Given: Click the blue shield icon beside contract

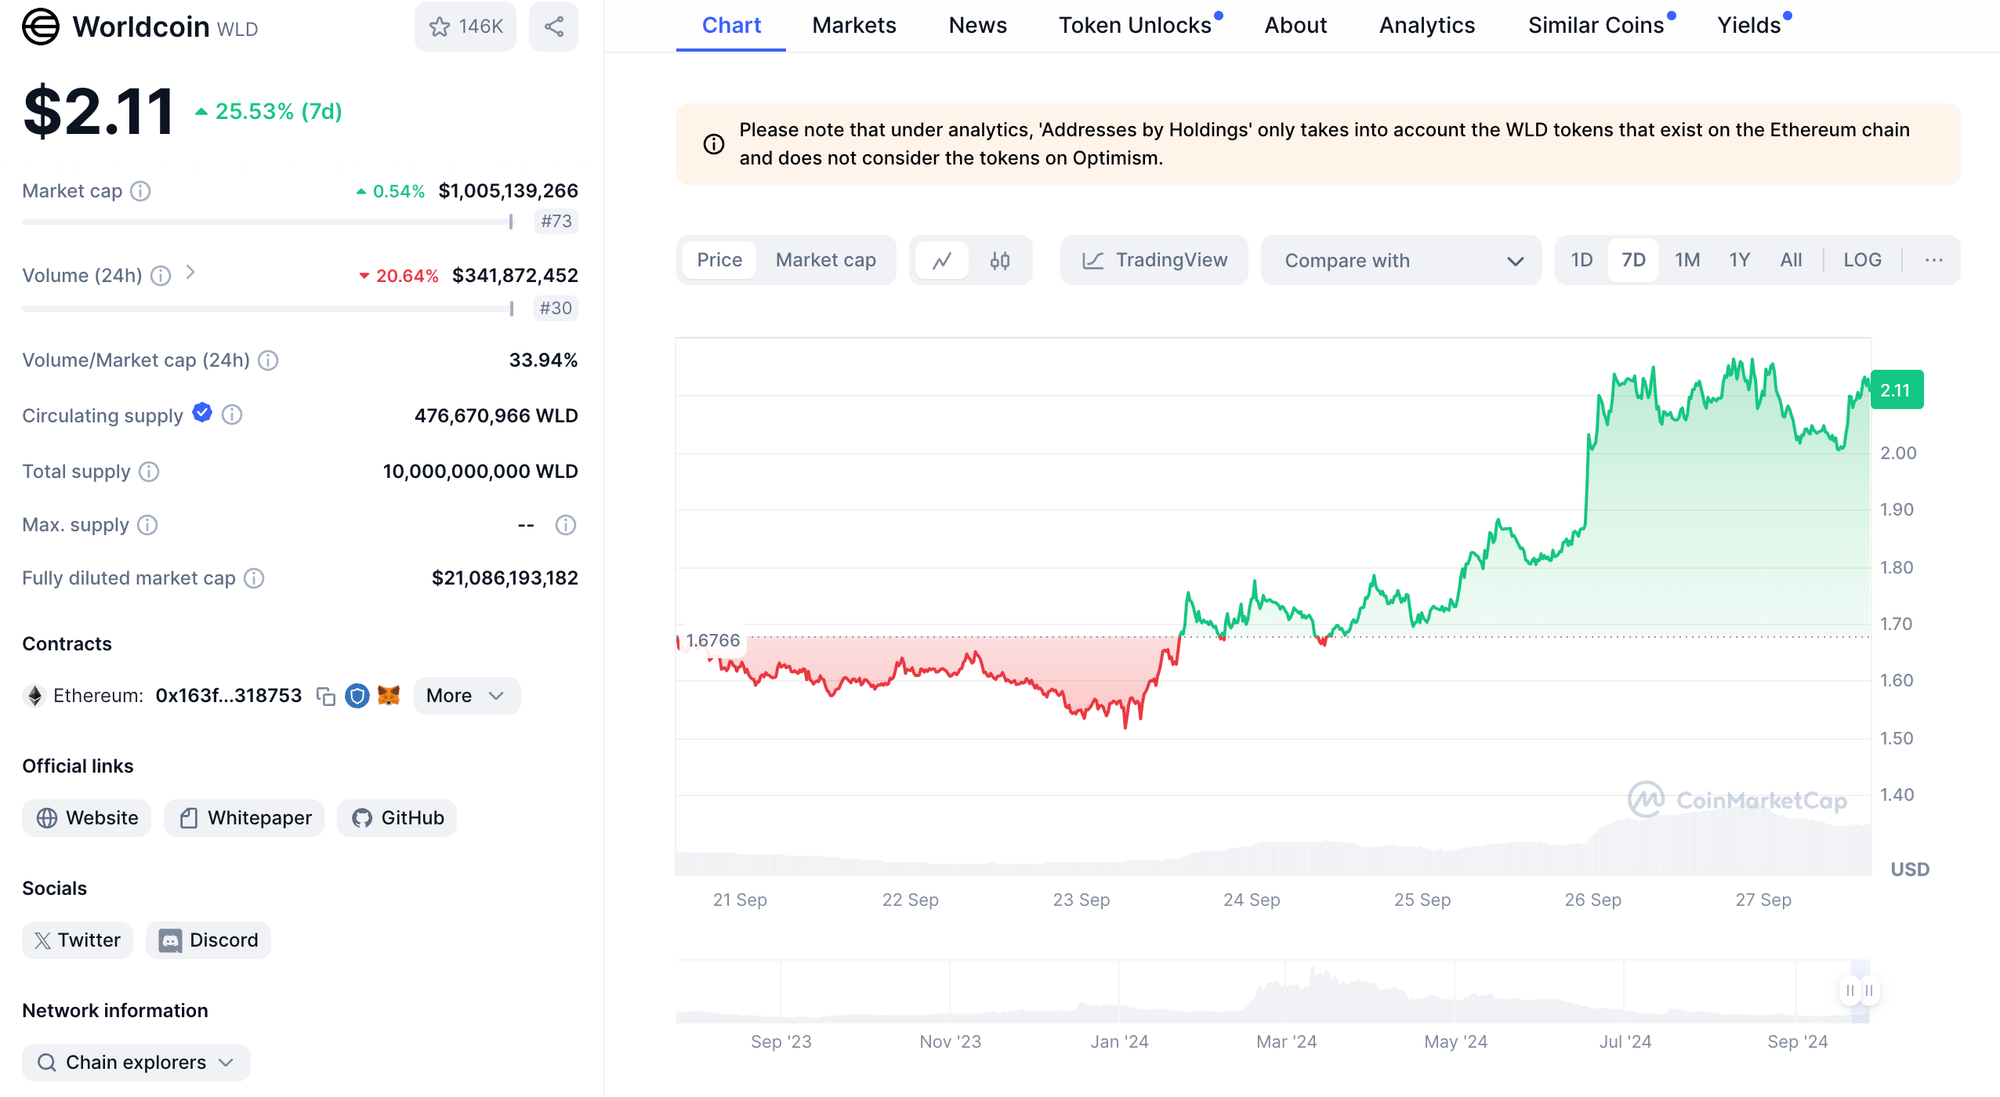Looking at the screenshot, I should click(357, 696).
